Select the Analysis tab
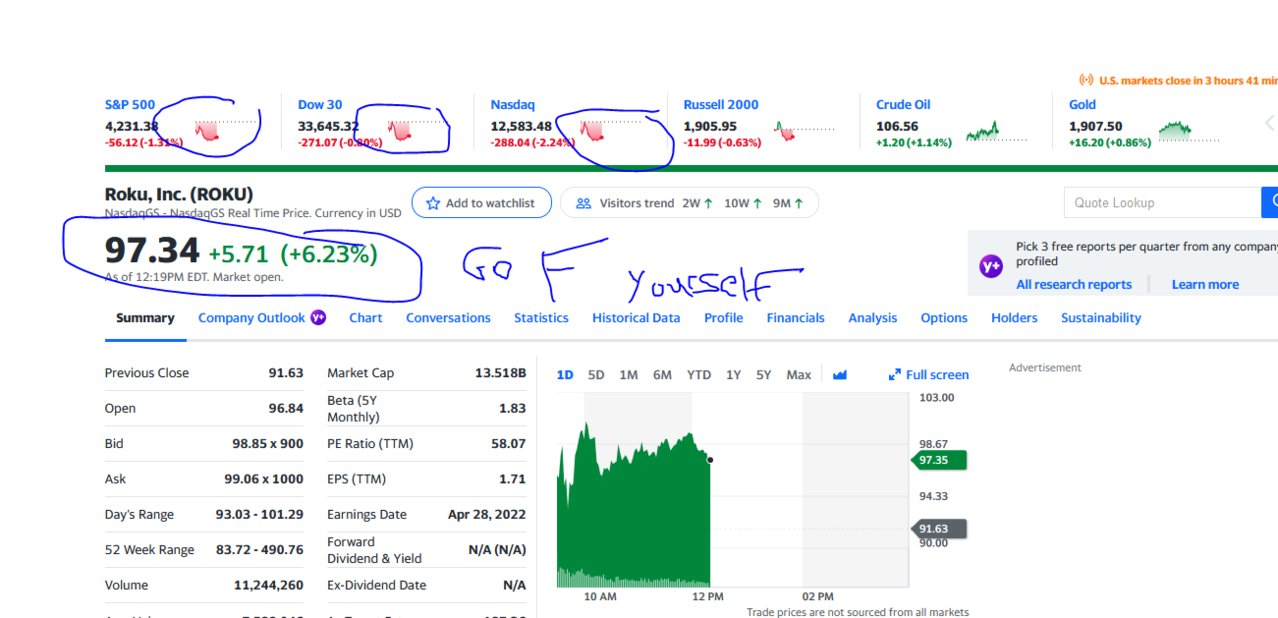Viewport: 1278px width, 618px height. 873,318
